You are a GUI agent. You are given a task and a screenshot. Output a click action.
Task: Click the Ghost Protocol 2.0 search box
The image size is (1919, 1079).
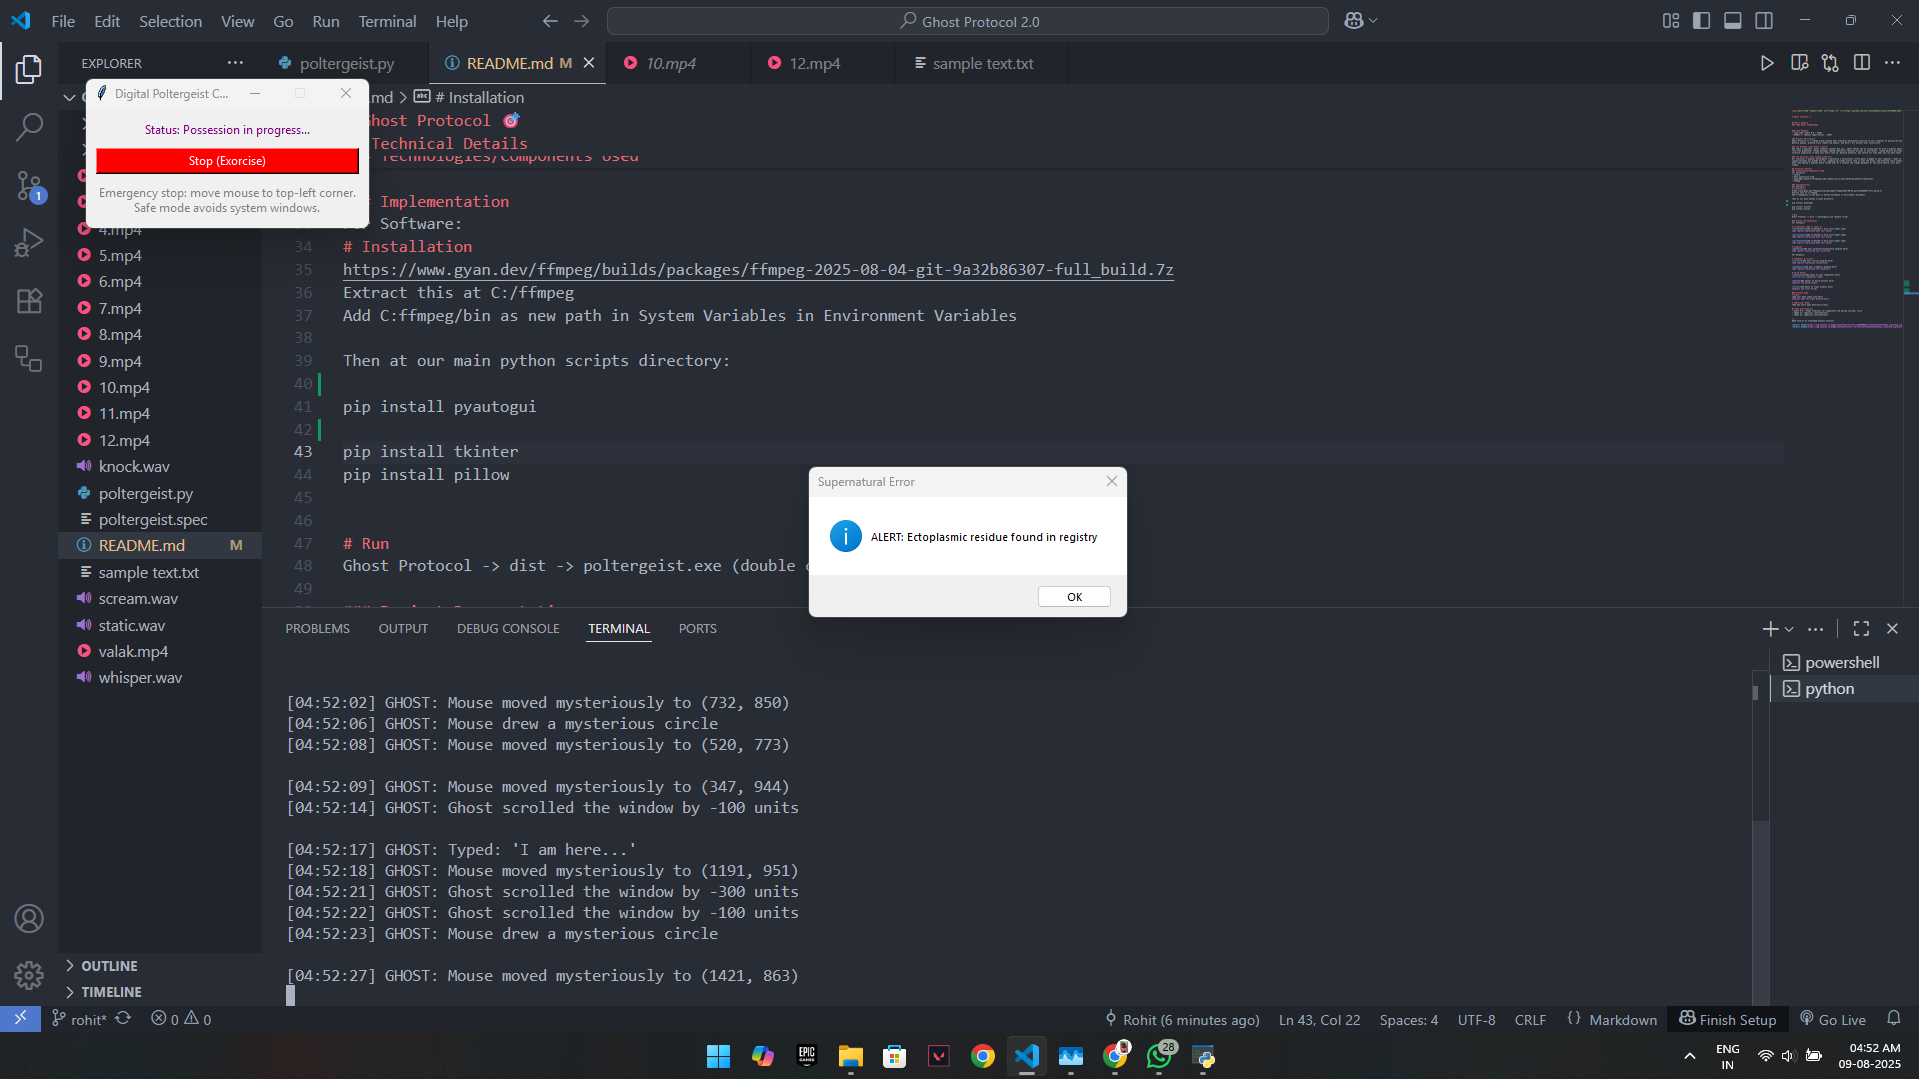(x=967, y=21)
